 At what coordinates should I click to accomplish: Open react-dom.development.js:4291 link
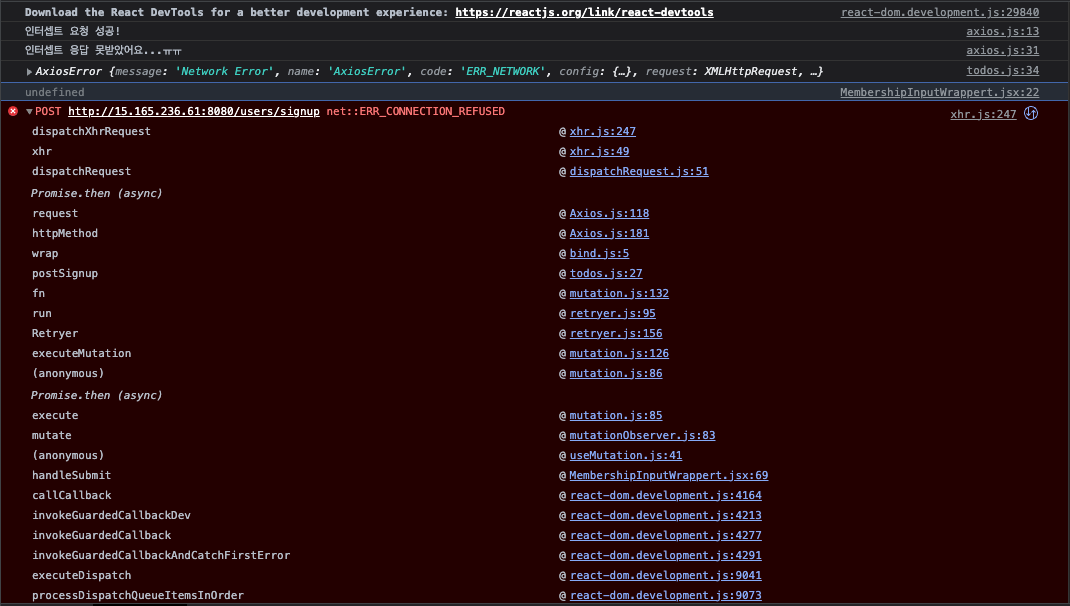pyautogui.click(x=665, y=556)
